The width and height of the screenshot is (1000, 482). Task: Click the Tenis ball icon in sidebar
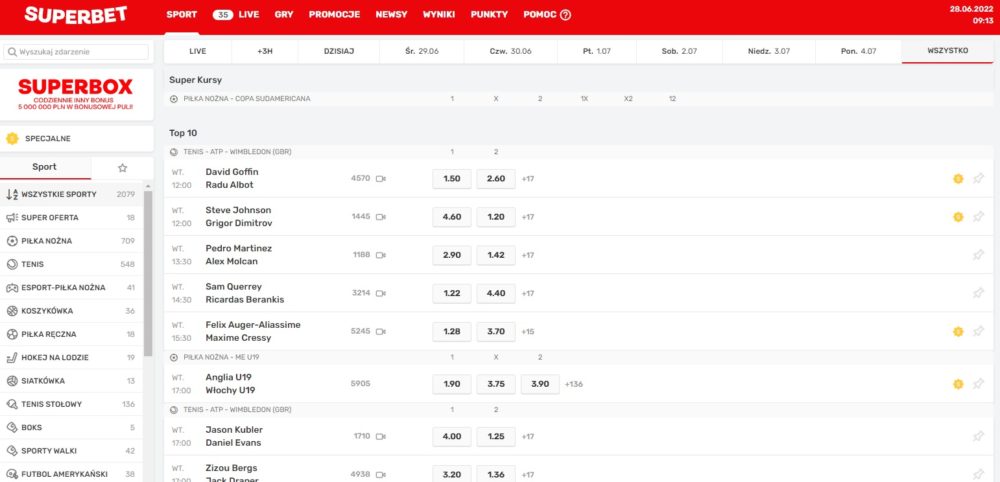coord(11,264)
